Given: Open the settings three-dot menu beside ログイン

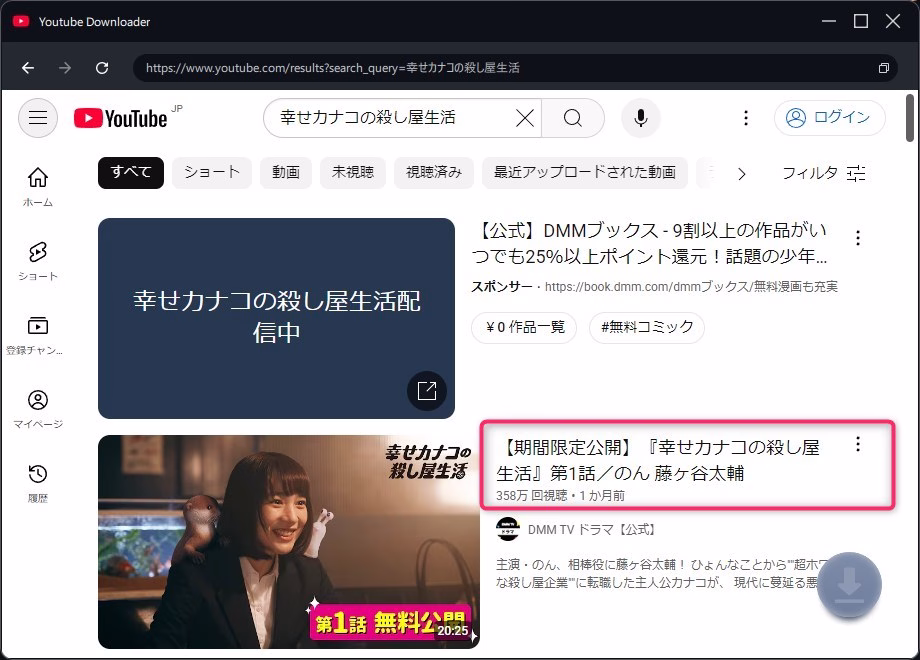Looking at the screenshot, I should [x=746, y=118].
